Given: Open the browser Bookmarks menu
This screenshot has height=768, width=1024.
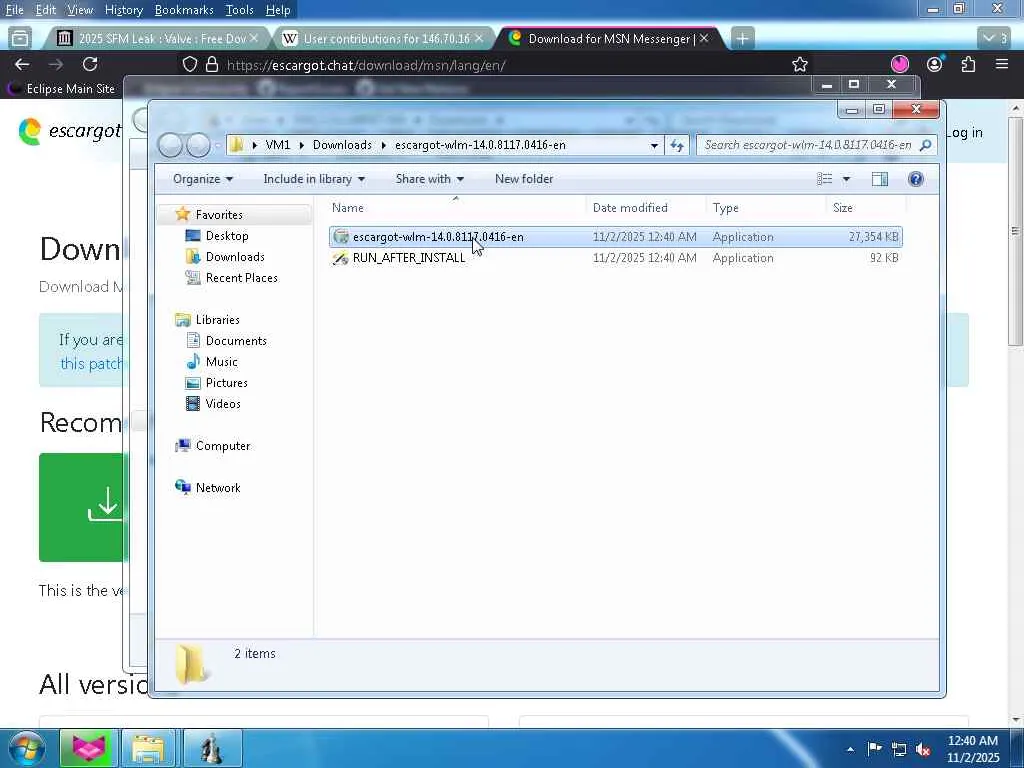Looking at the screenshot, I should (x=184, y=10).
